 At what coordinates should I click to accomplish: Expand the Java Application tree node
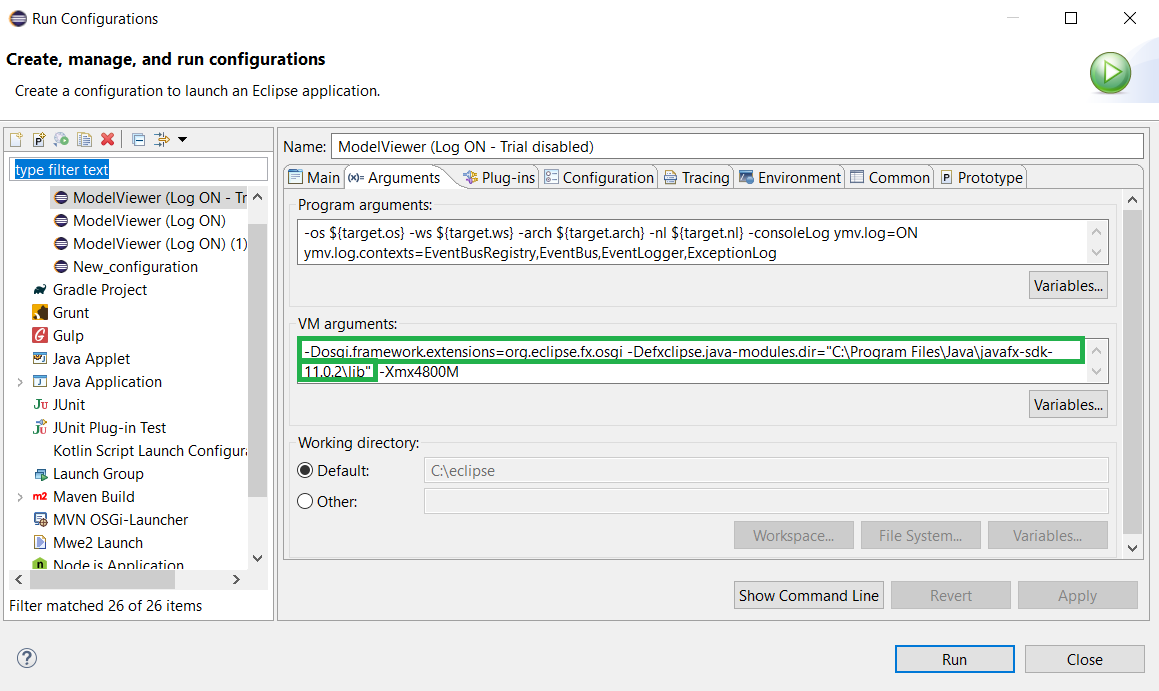tap(17, 381)
